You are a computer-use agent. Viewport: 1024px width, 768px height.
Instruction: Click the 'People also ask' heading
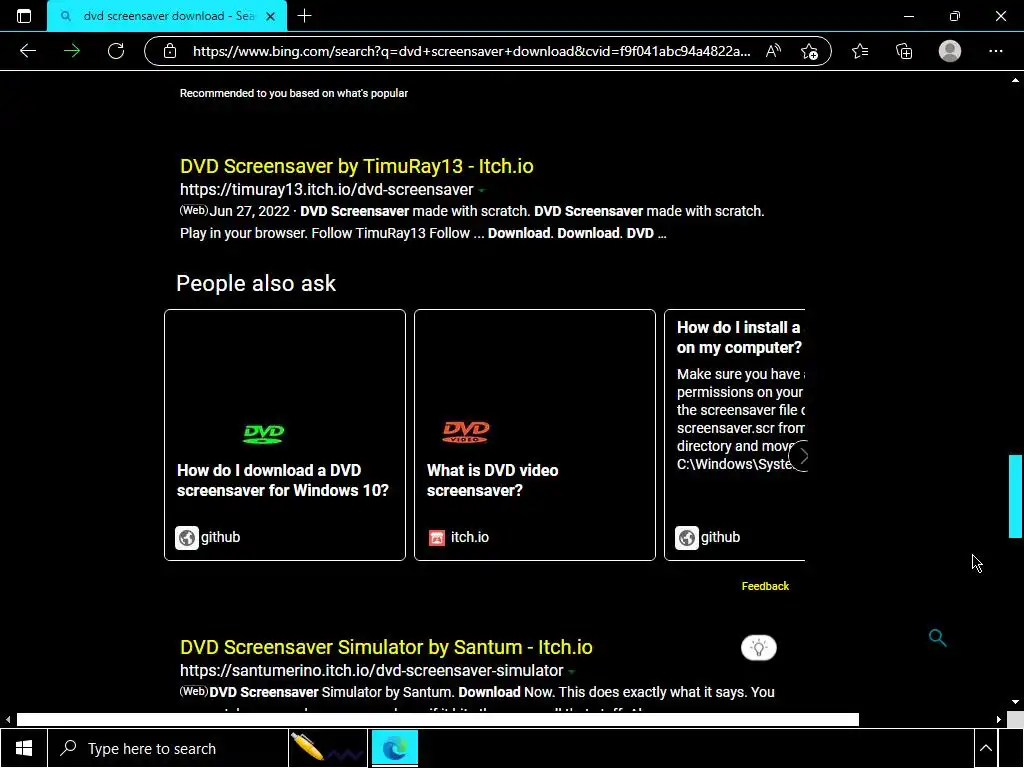256,283
